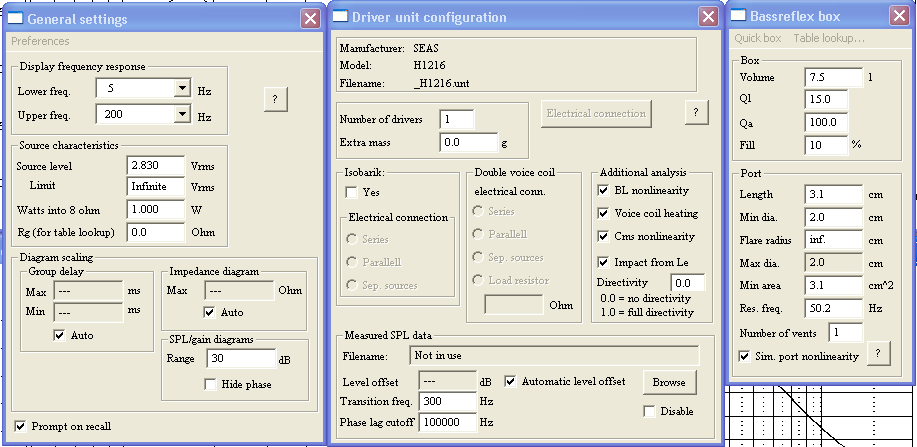
Task: Select Parallell radio under Double voice coil
Action: 478,234
